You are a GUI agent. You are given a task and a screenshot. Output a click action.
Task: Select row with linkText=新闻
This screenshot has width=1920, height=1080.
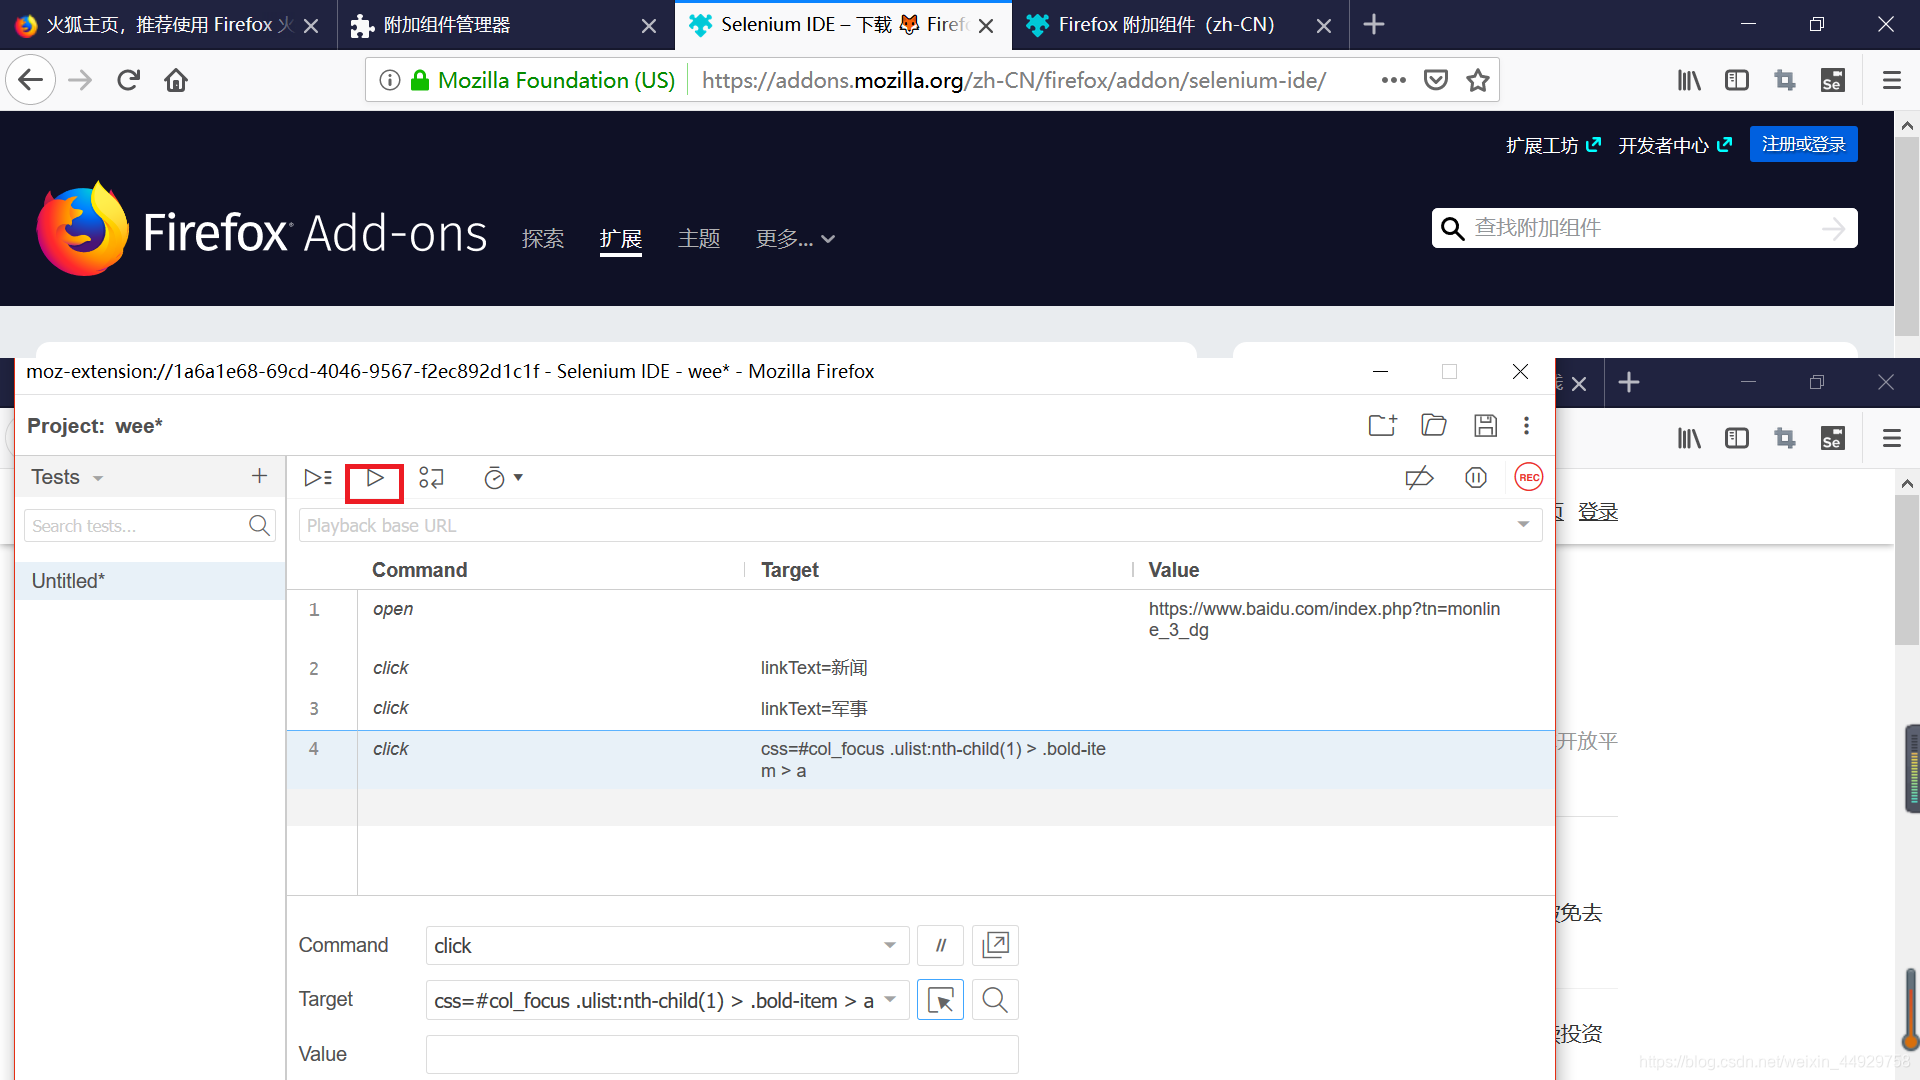click(920, 668)
